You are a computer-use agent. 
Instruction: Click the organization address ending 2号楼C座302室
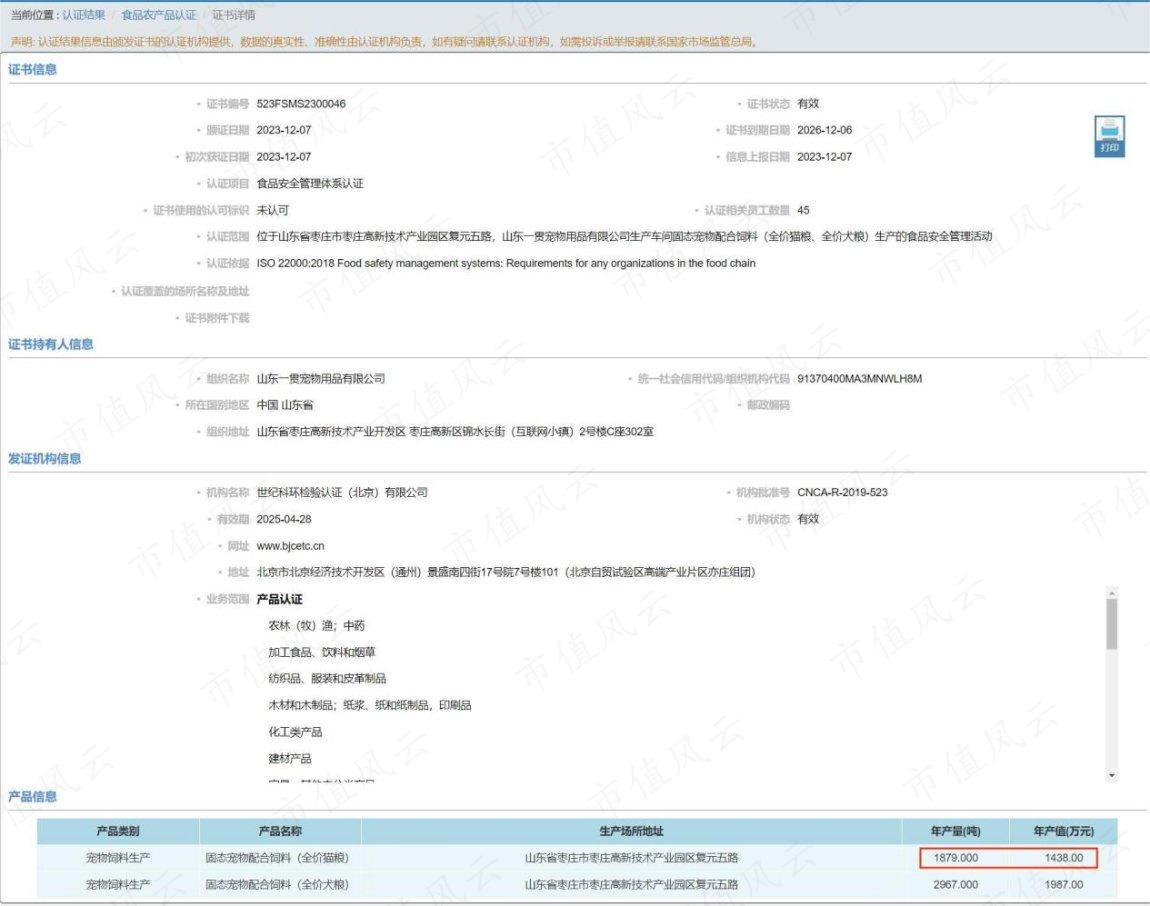pyautogui.click(x=455, y=431)
